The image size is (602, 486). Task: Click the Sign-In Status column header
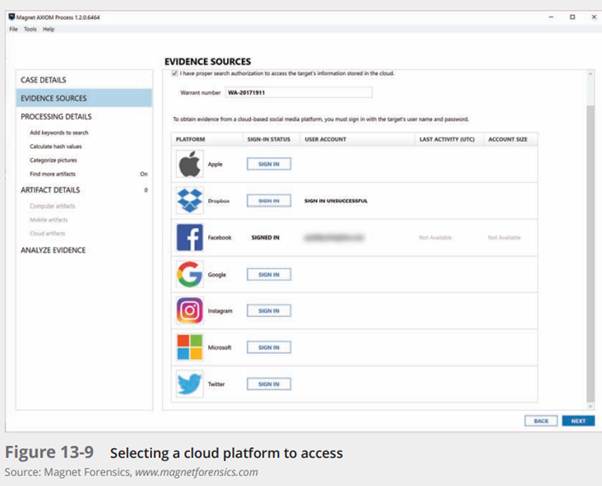pos(269,139)
